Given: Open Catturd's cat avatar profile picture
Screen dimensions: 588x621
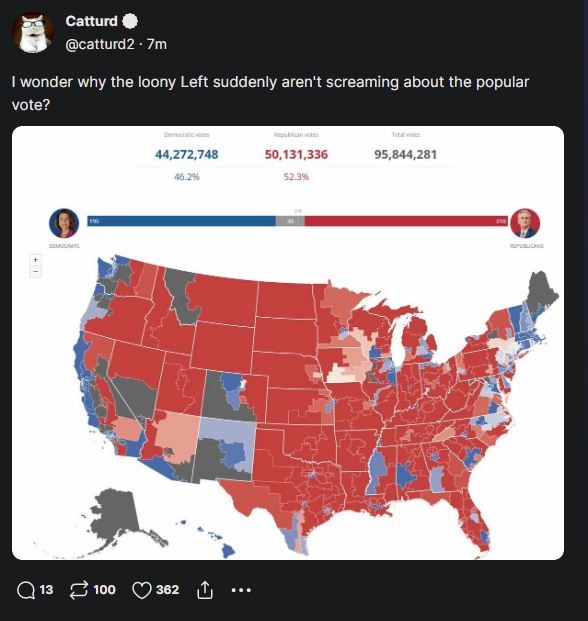Looking at the screenshot, I should 32,33.
